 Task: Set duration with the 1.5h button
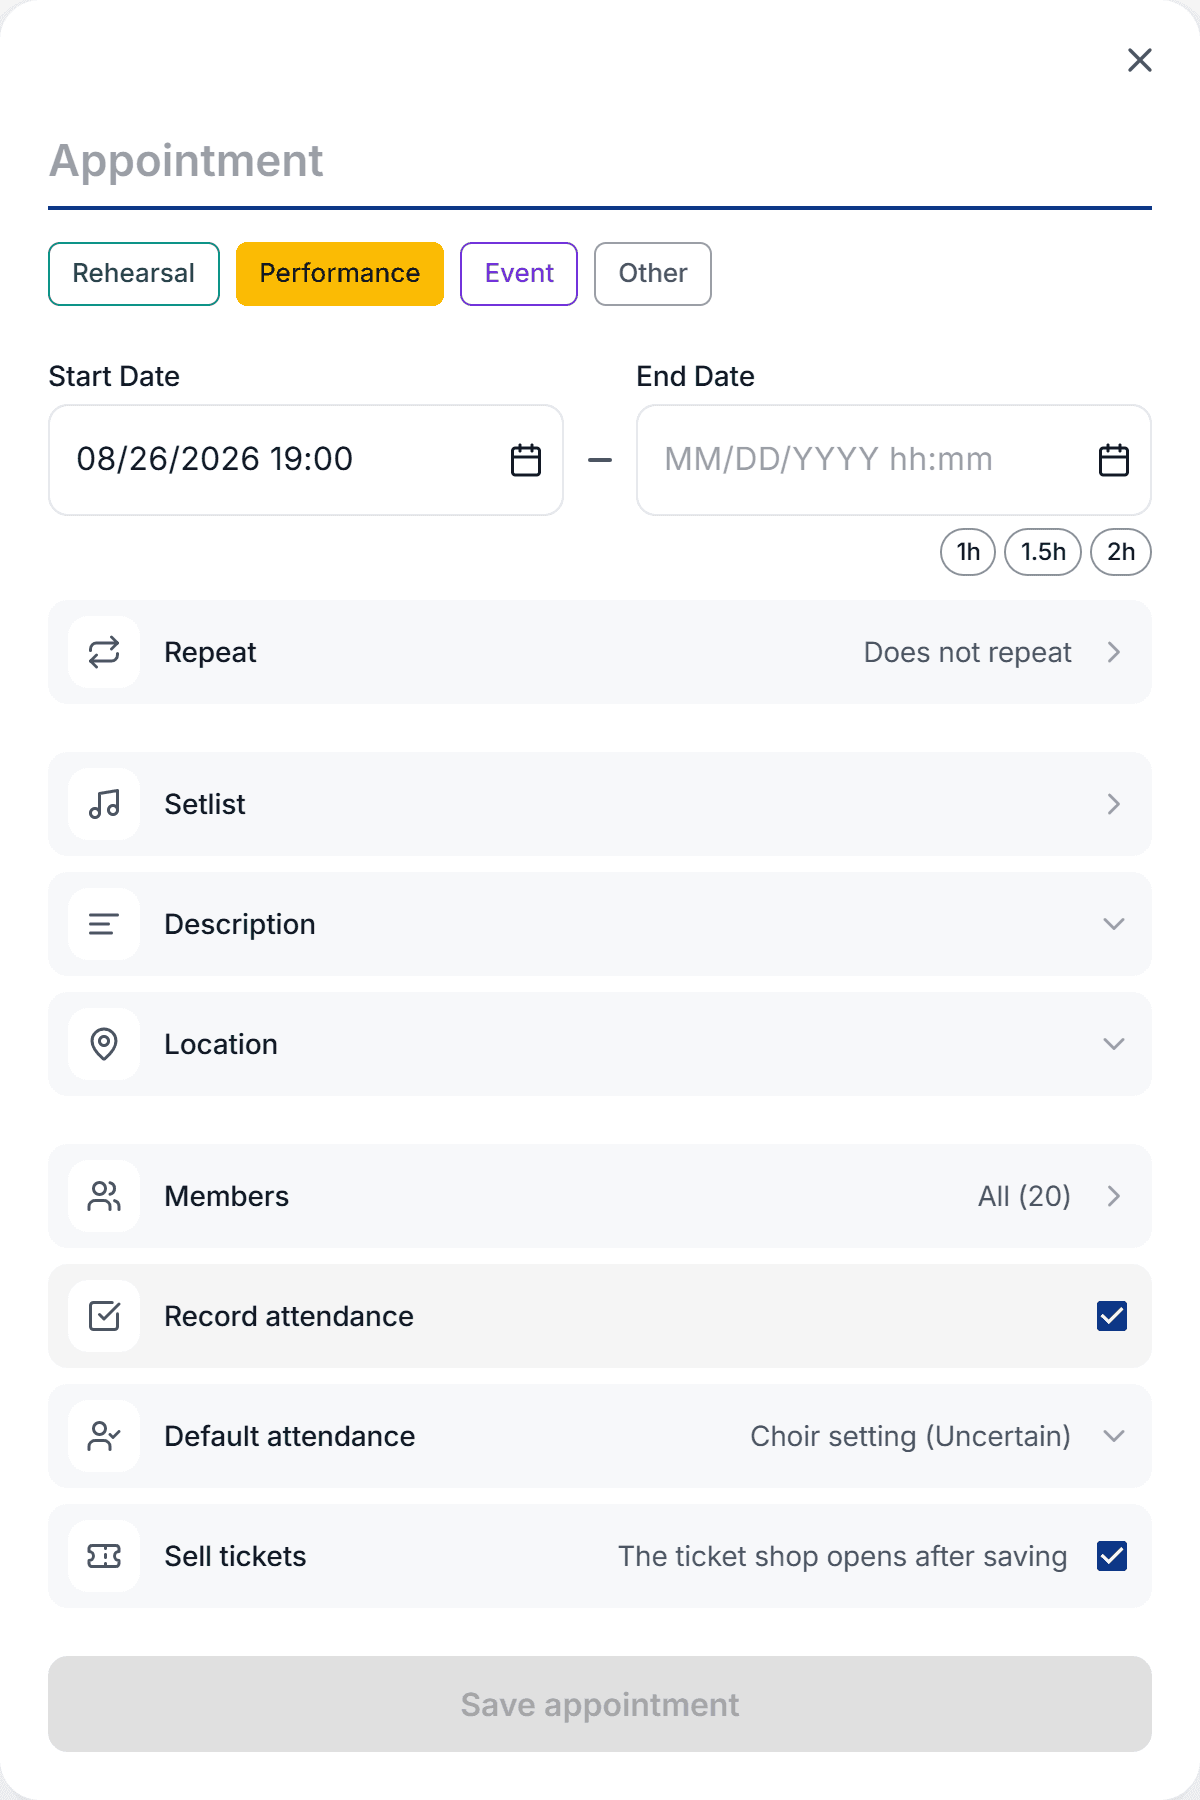1043,552
